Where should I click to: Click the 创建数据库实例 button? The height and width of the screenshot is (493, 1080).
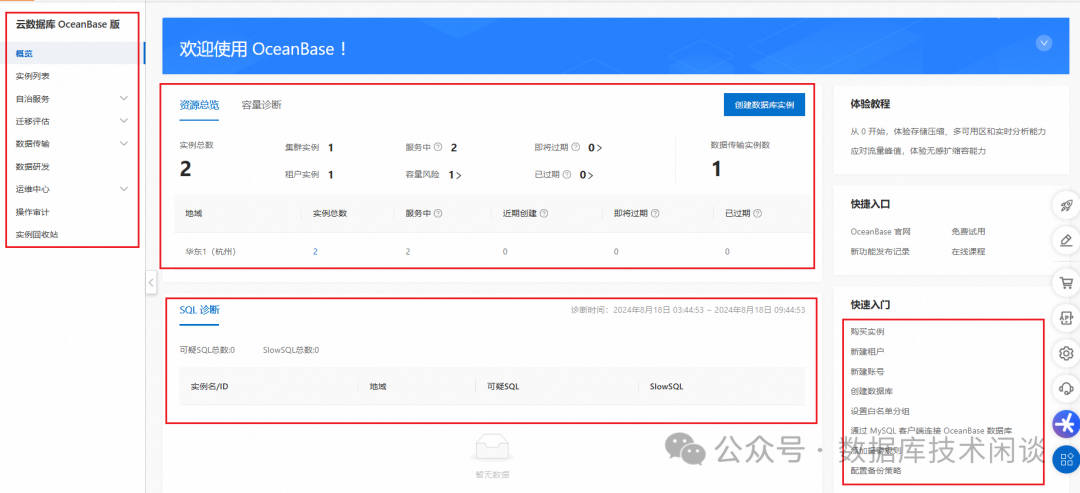(x=765, y=105)
